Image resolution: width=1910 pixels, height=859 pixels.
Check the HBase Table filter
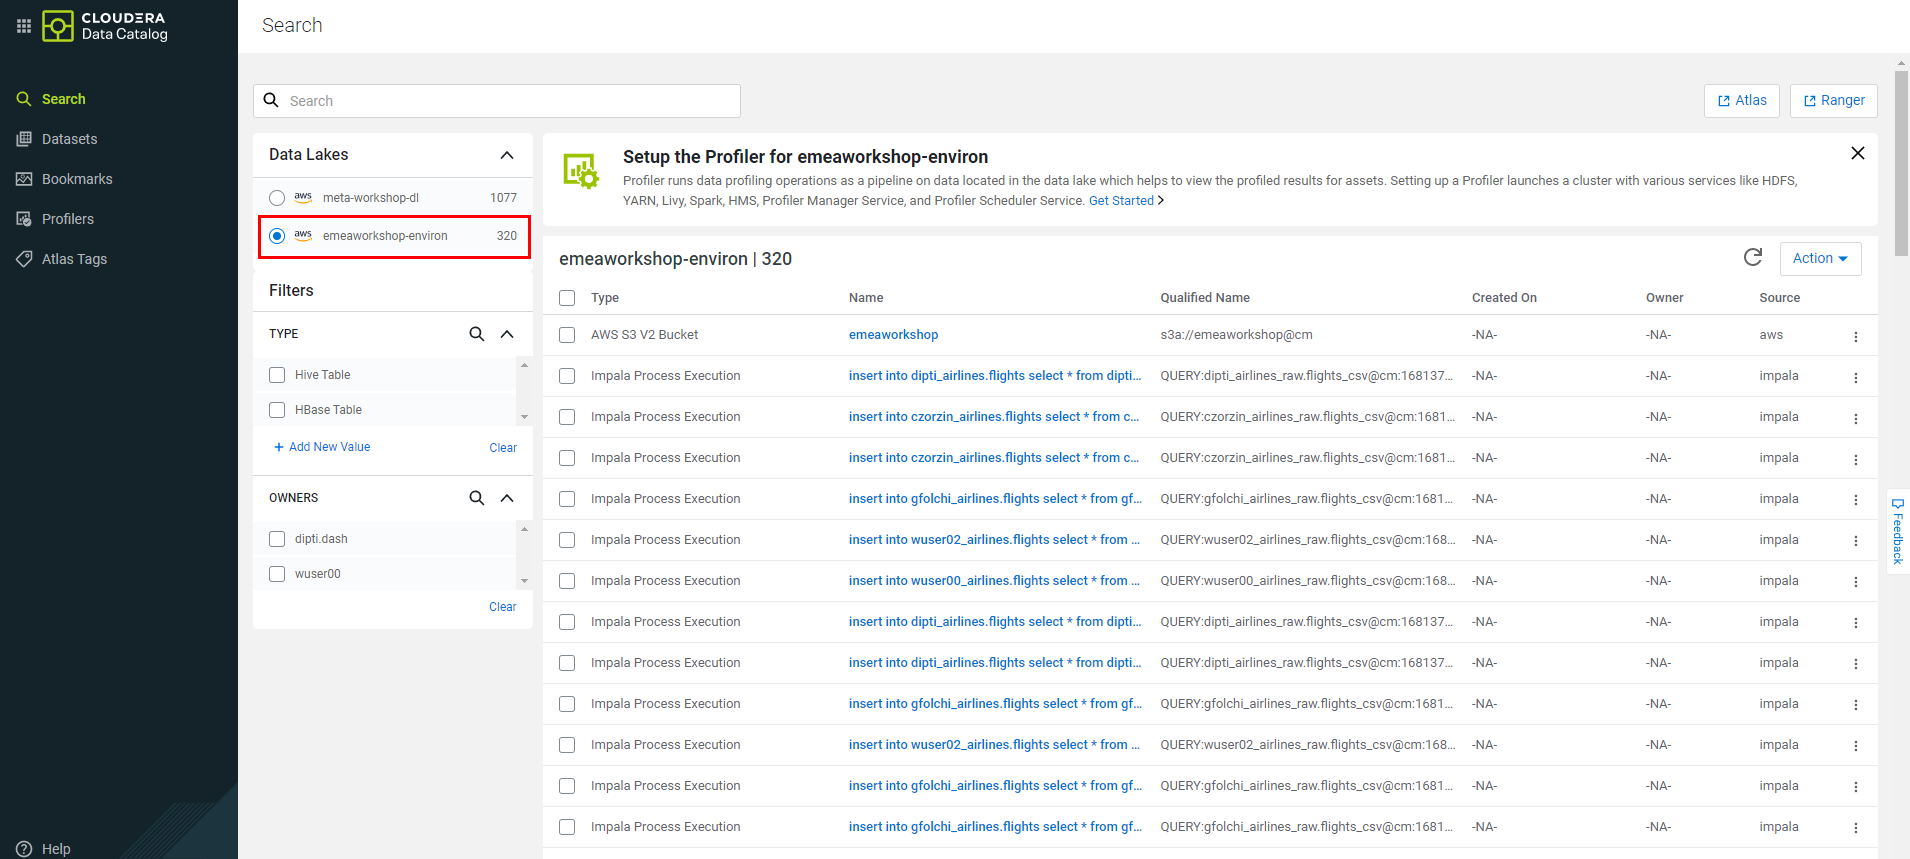(x=277, y=410)
